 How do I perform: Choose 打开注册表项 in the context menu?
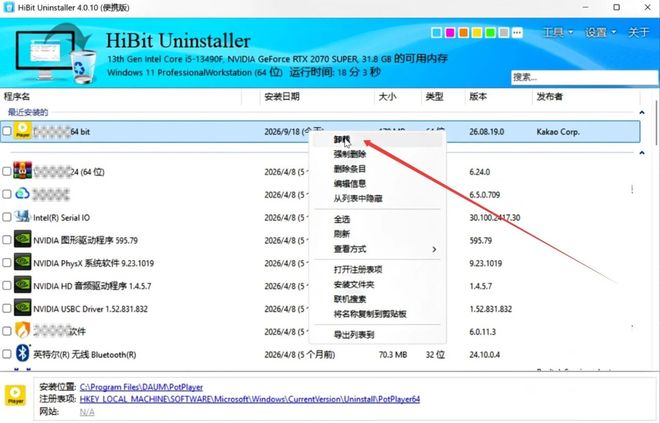click(377, 269)
